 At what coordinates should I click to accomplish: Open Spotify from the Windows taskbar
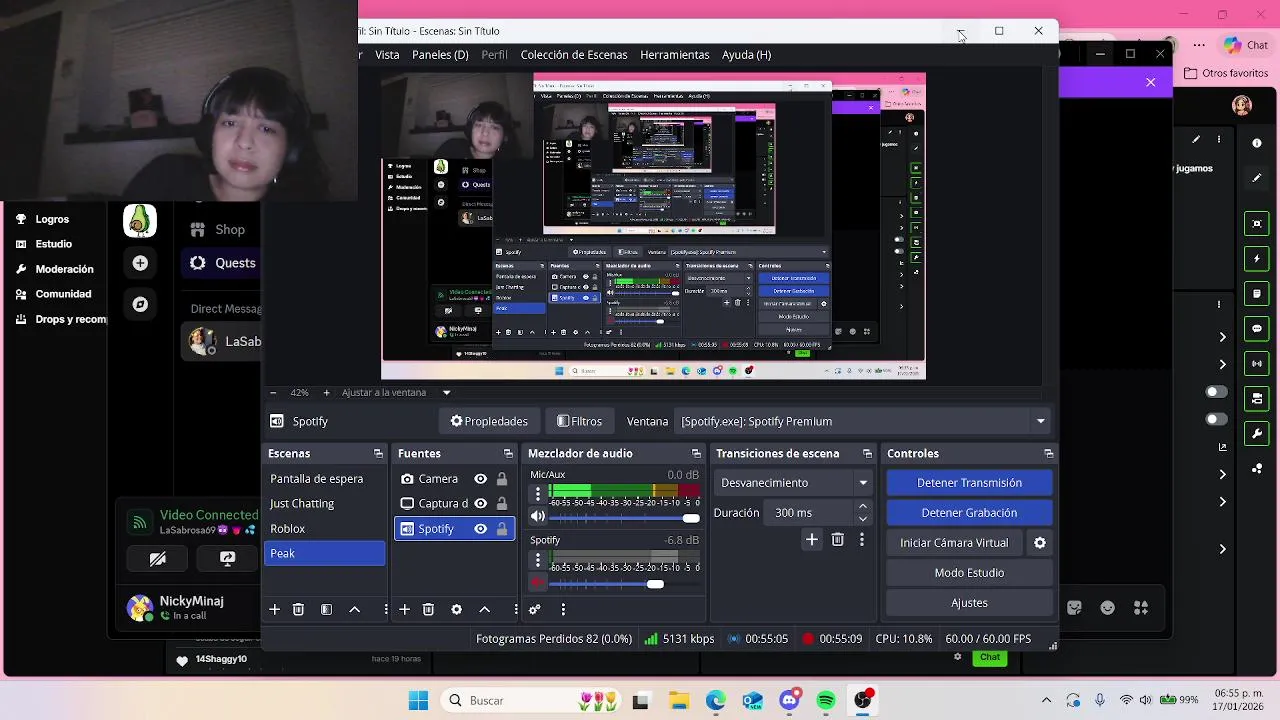coord(826,700)
